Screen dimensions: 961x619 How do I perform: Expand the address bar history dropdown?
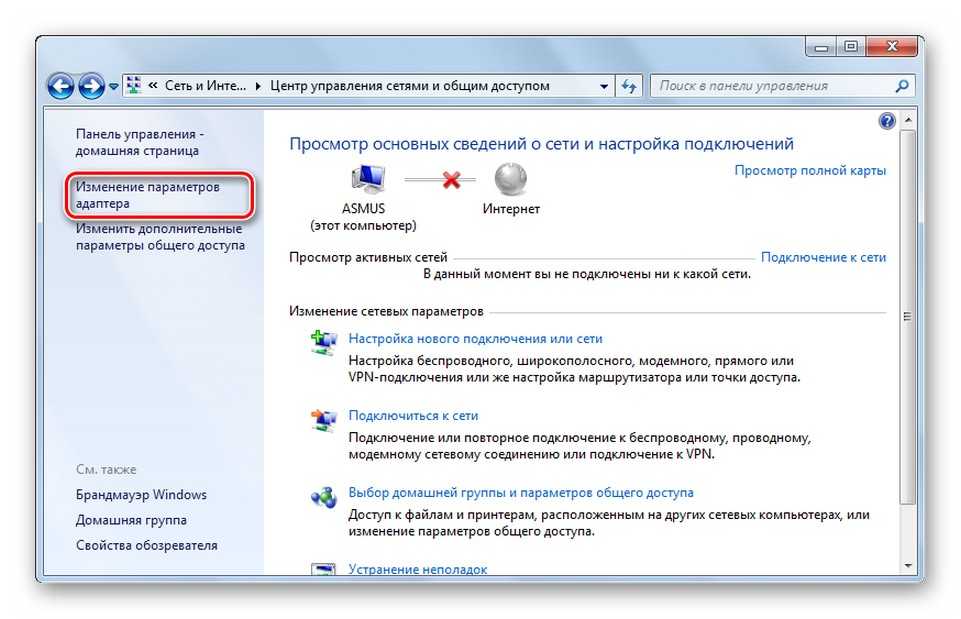604,87
